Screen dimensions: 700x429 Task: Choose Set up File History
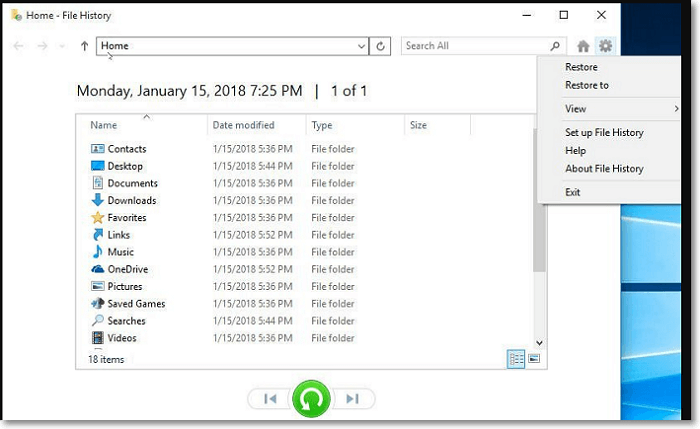(604, 133)
